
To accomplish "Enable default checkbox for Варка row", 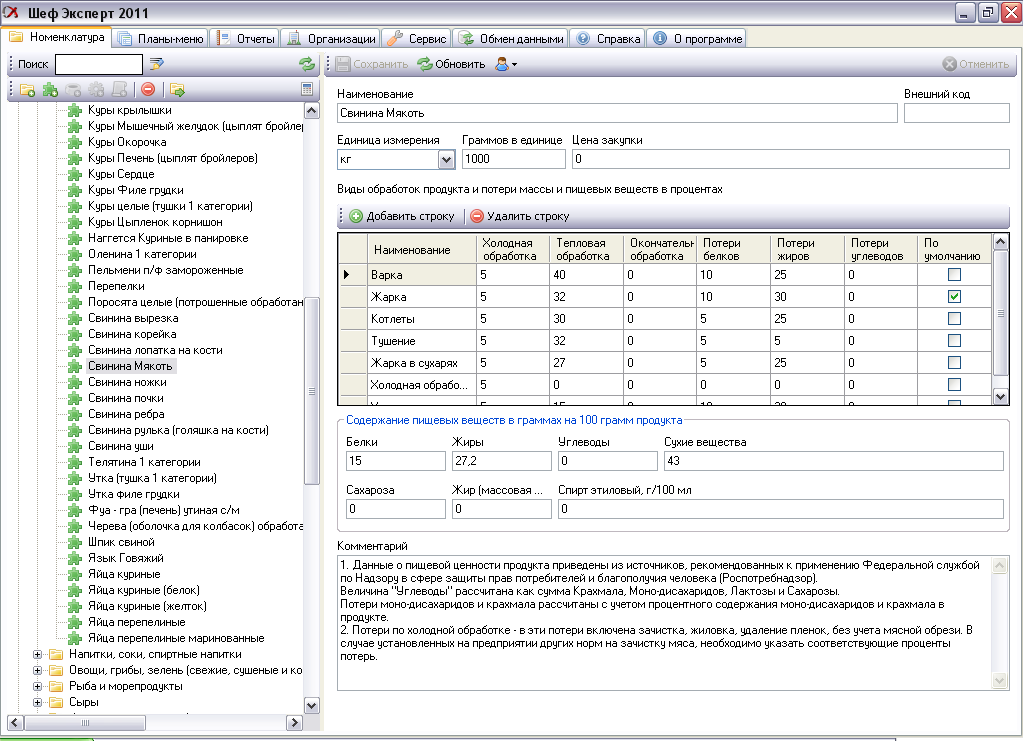I will coord(954,275).
